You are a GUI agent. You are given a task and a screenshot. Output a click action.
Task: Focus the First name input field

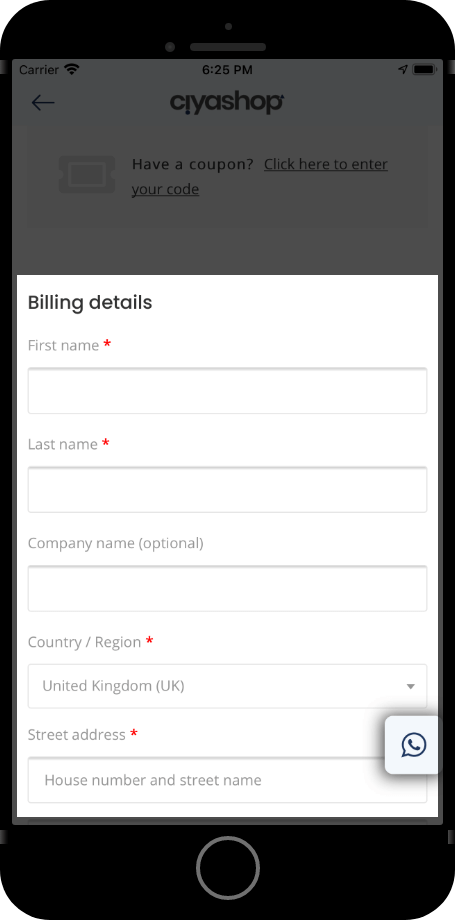tap(227, 391)
